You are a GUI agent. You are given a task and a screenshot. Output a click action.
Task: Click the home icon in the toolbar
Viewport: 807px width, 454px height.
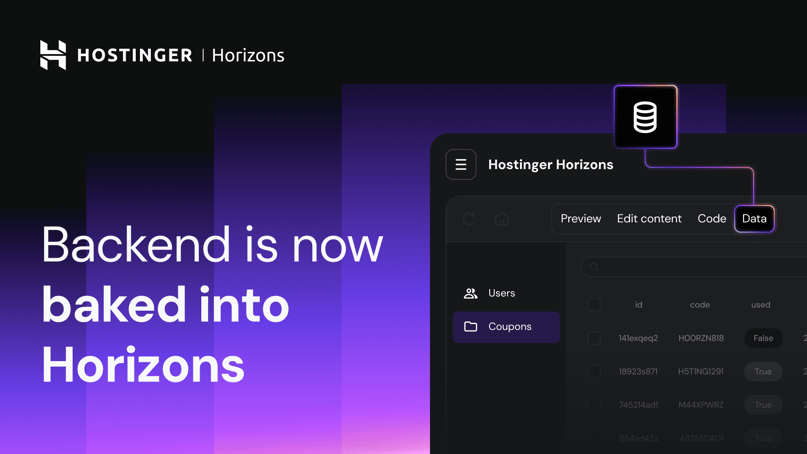502,219
